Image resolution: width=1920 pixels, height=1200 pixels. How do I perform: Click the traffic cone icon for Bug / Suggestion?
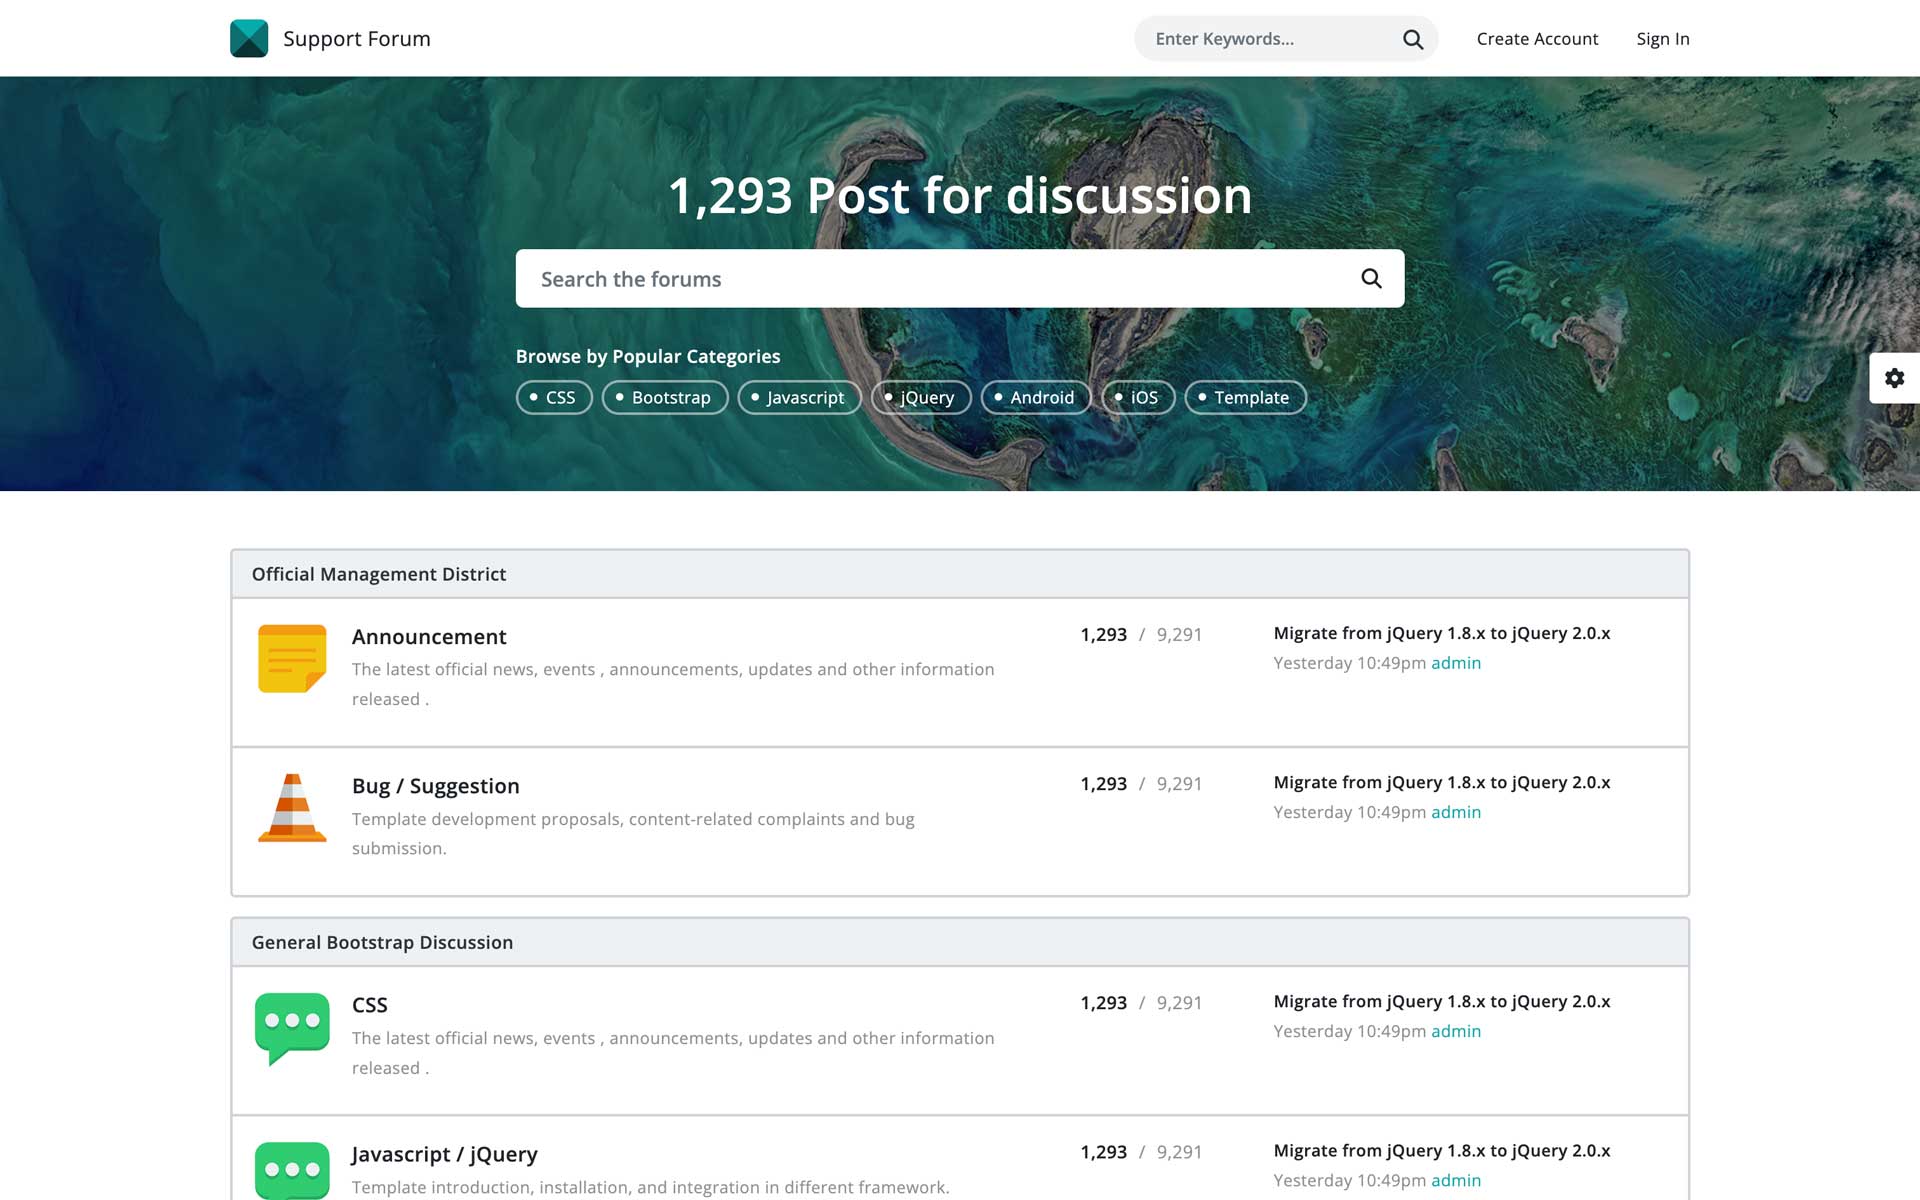[x=291, y=808]
